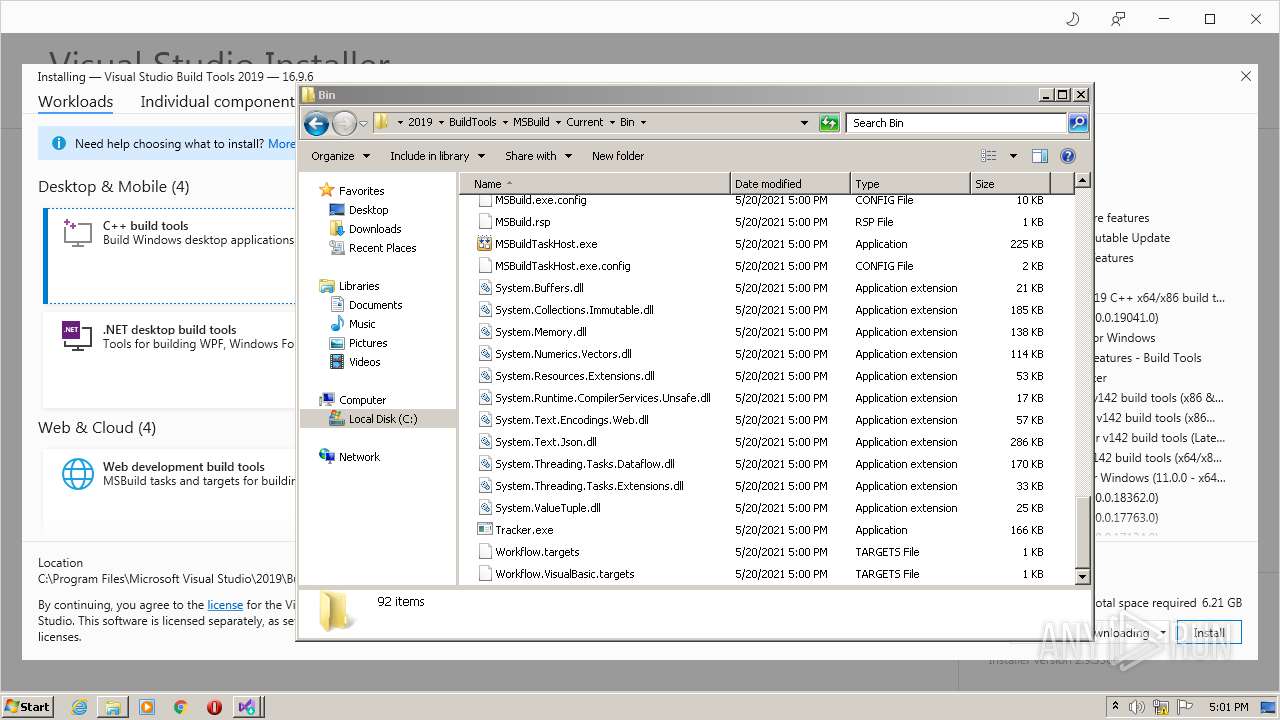
Task: Toggle the installer theme moon icon
Action: (1072, 19)
